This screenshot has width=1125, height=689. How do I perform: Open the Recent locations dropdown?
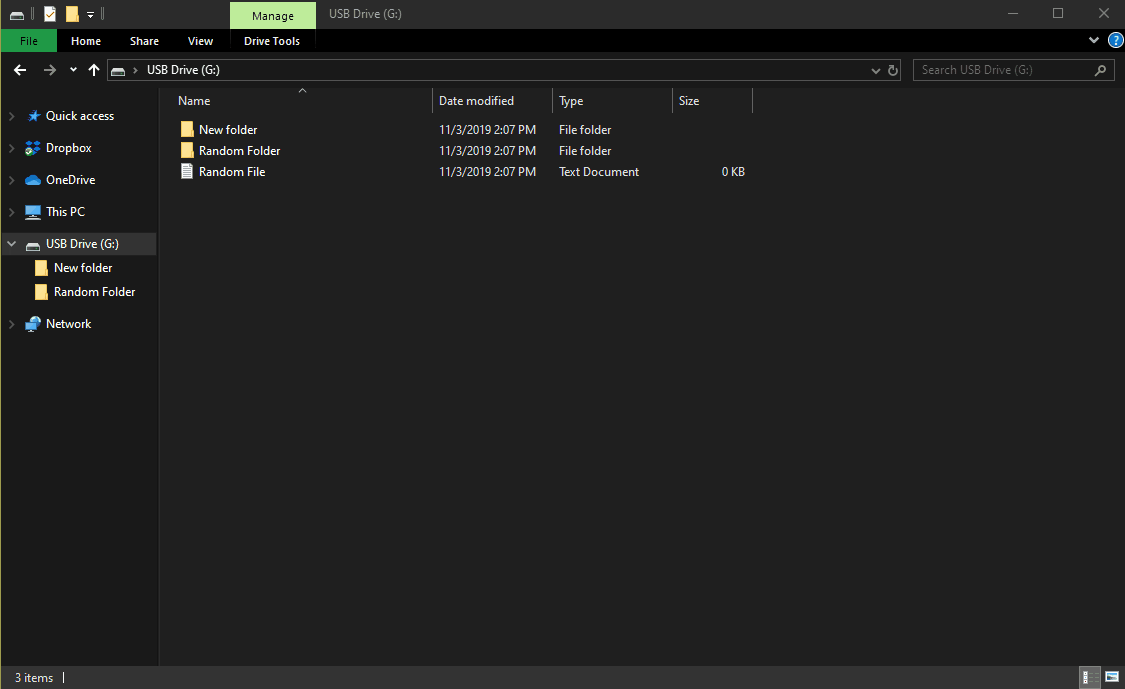[x=73, y=70]
